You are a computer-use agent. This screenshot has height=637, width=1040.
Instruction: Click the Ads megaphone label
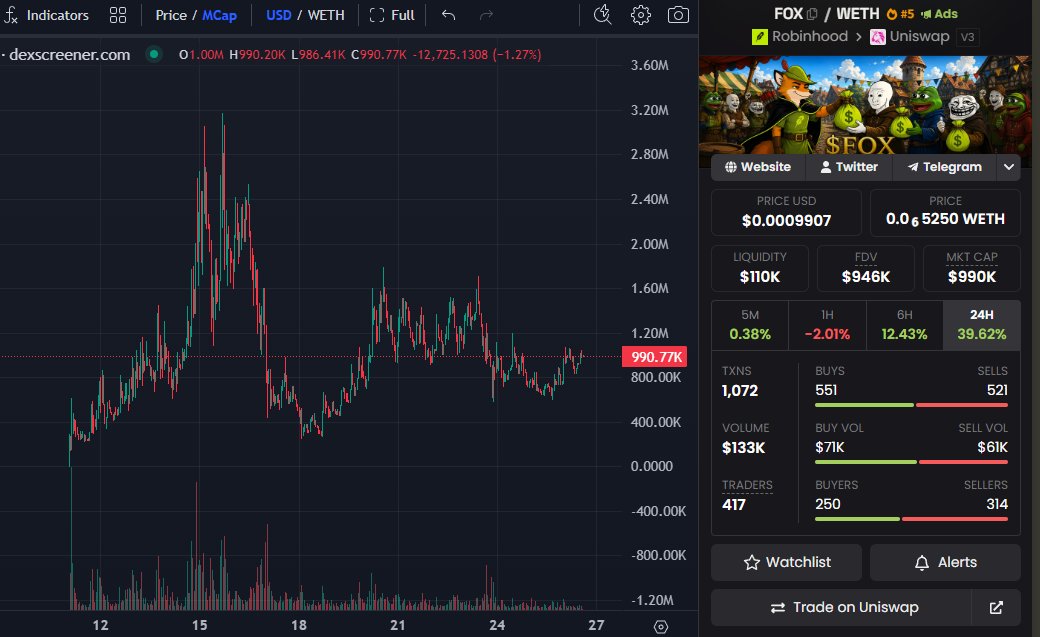click(x=939, y=14)
